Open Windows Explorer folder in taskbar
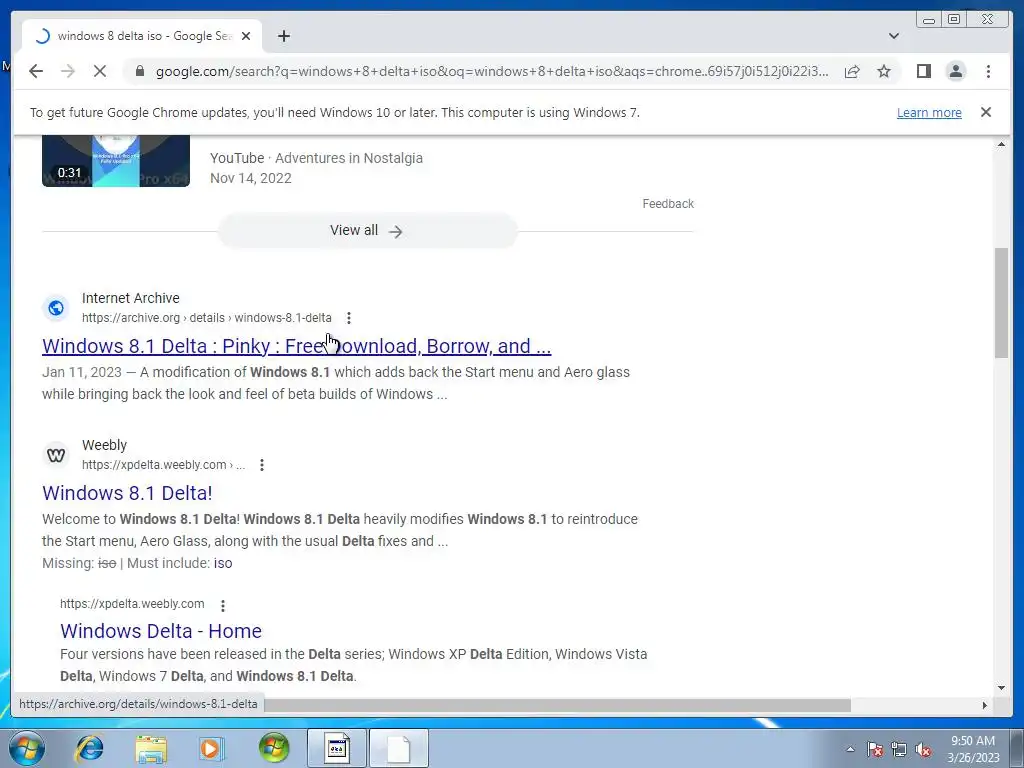Image resolution: width=1024 pixels, height=768 pixels. [151, 748]
